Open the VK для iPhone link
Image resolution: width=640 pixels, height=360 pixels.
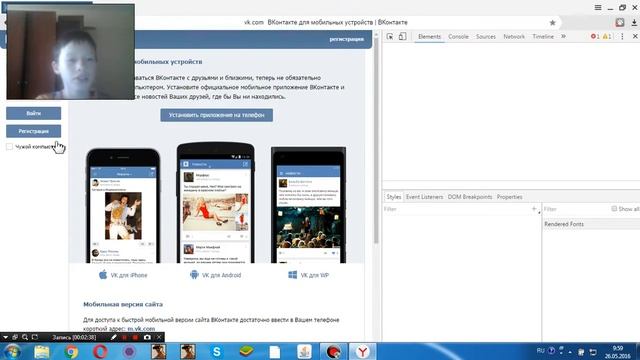(129, 275)
